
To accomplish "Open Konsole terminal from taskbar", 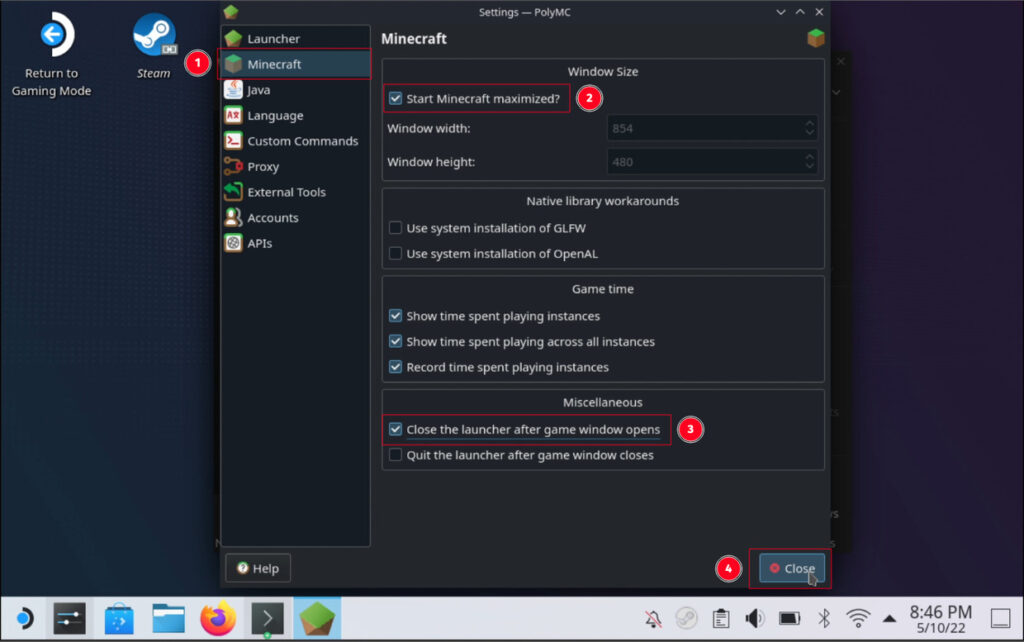I will click(268, 618).
